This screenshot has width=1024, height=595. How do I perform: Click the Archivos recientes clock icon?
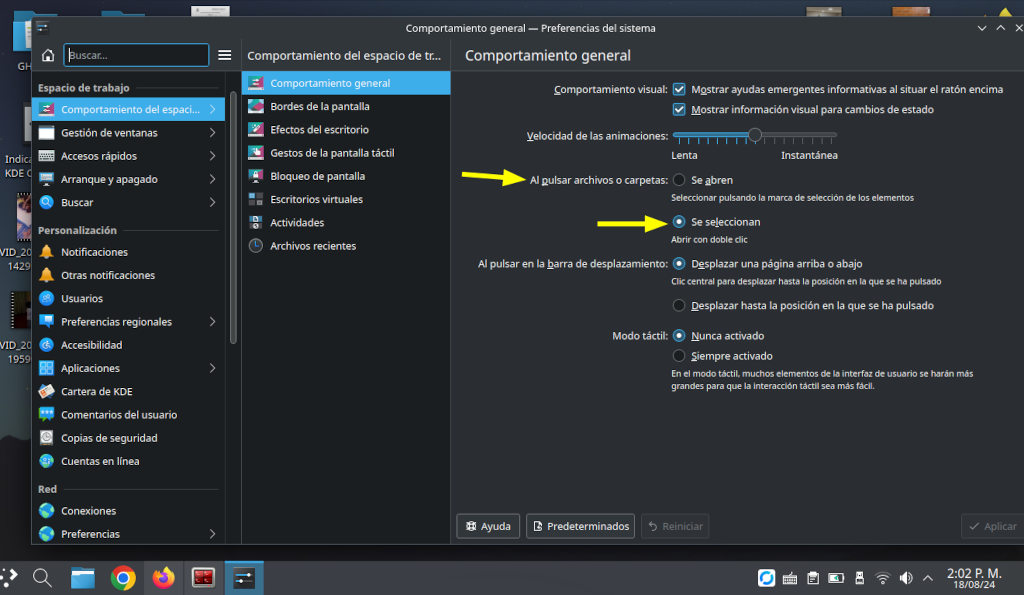[256, 246]
